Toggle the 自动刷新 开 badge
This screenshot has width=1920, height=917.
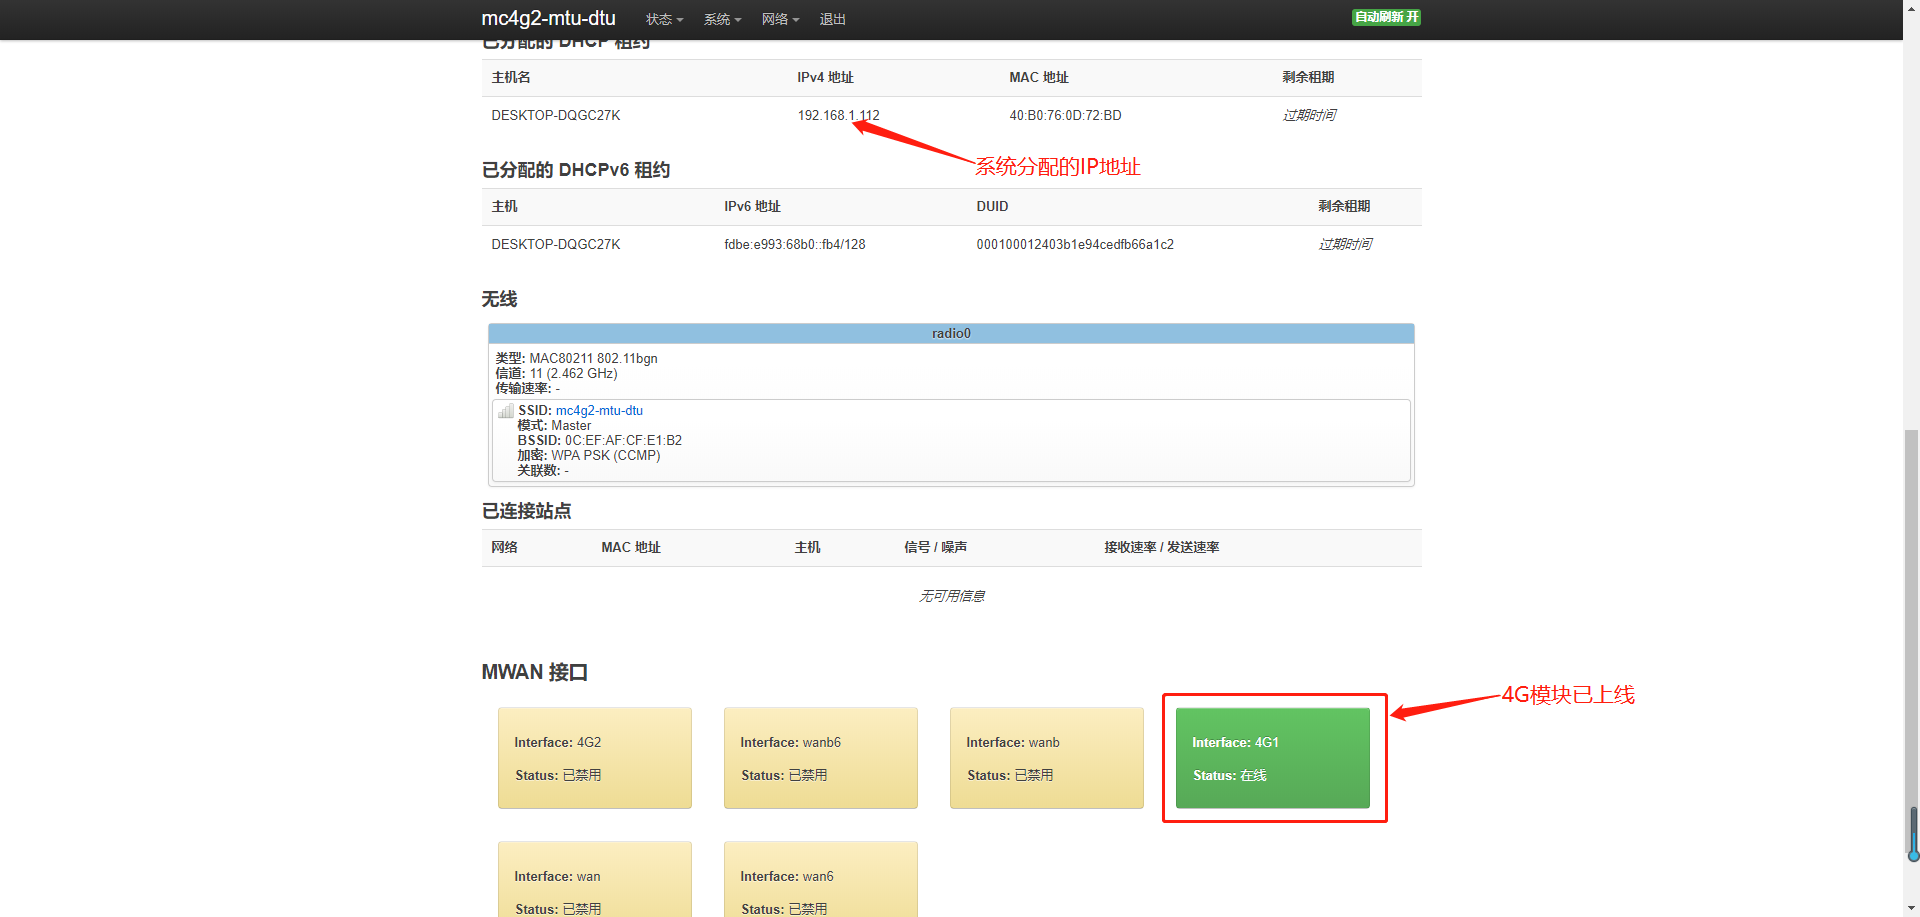click(1386, 17)
